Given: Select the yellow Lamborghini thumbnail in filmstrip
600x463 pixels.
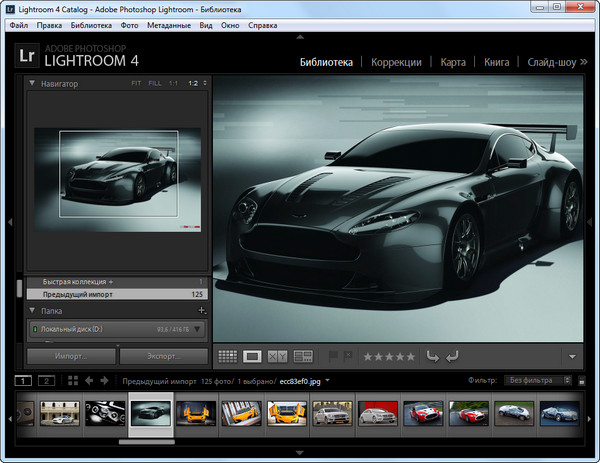Looking at the screenshot, I should click(197, 414).
